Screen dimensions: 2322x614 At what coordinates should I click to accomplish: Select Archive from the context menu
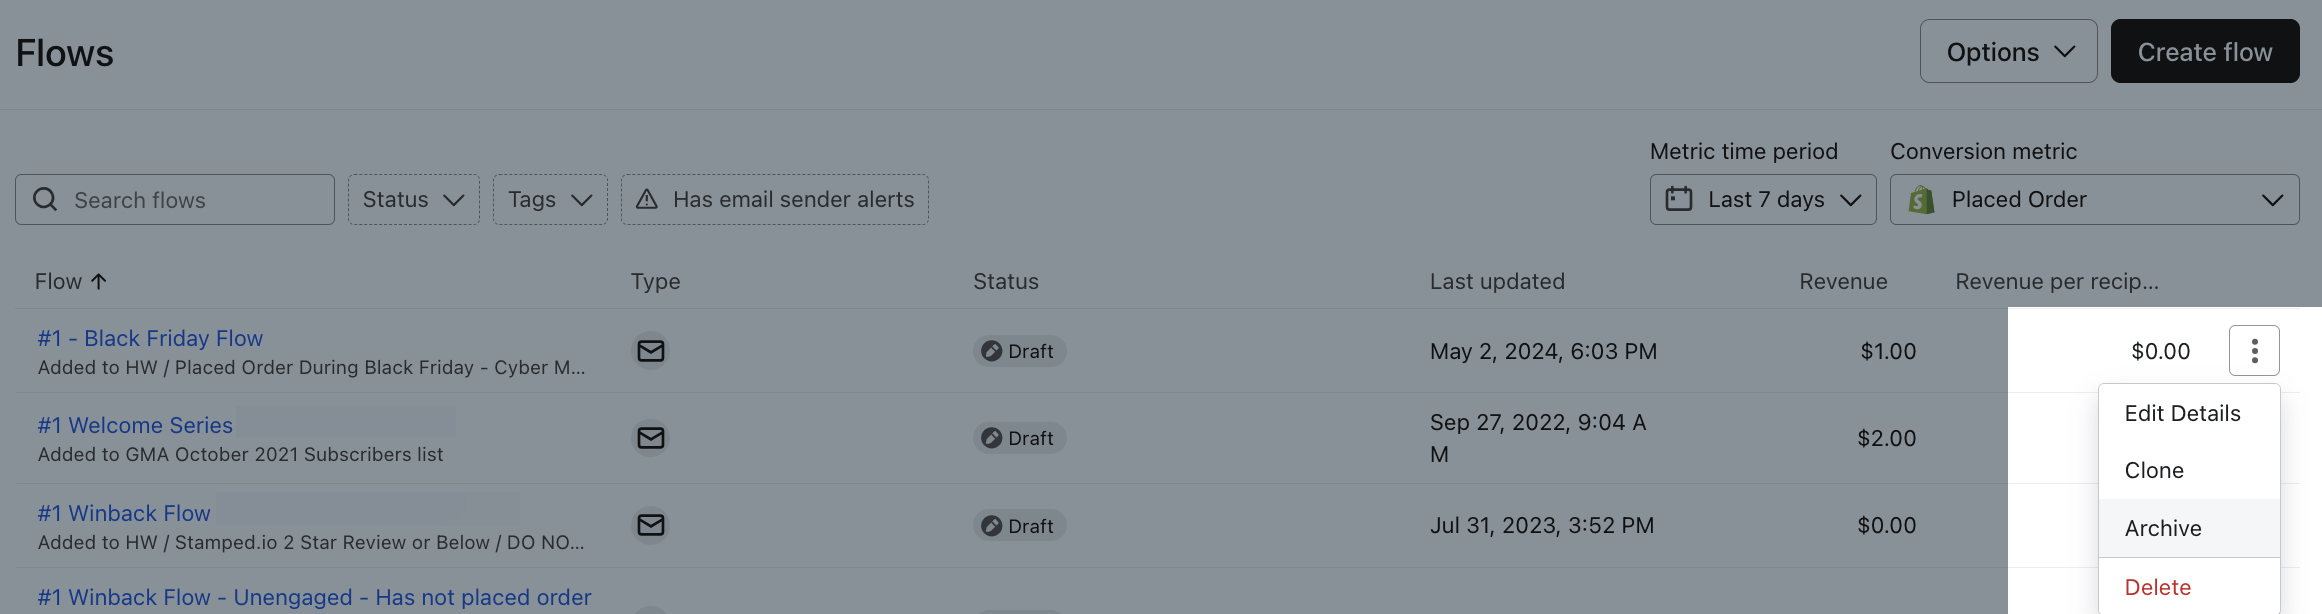click(x=2163, y=528)
